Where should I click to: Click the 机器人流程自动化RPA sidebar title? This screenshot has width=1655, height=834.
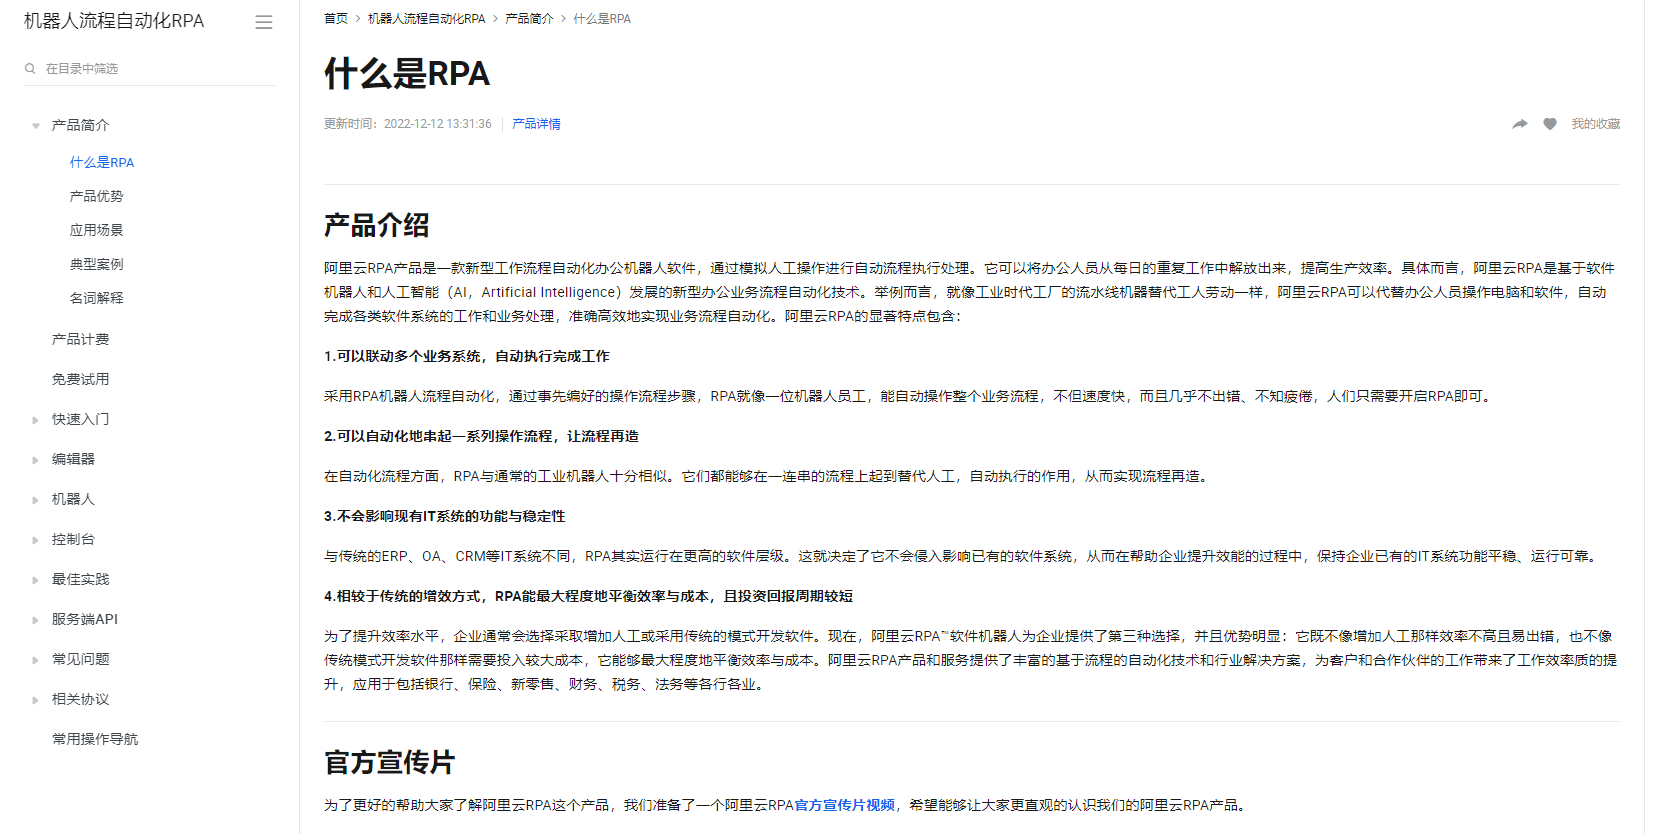(114, 21)
